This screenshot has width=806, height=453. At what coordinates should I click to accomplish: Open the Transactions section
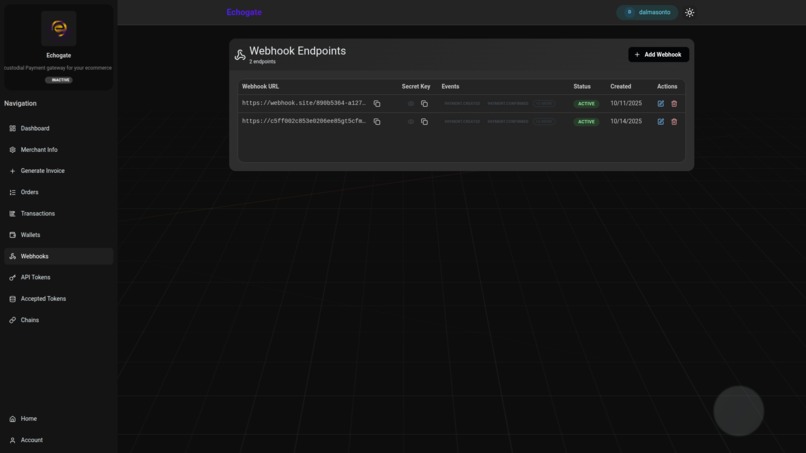point(59,213)
